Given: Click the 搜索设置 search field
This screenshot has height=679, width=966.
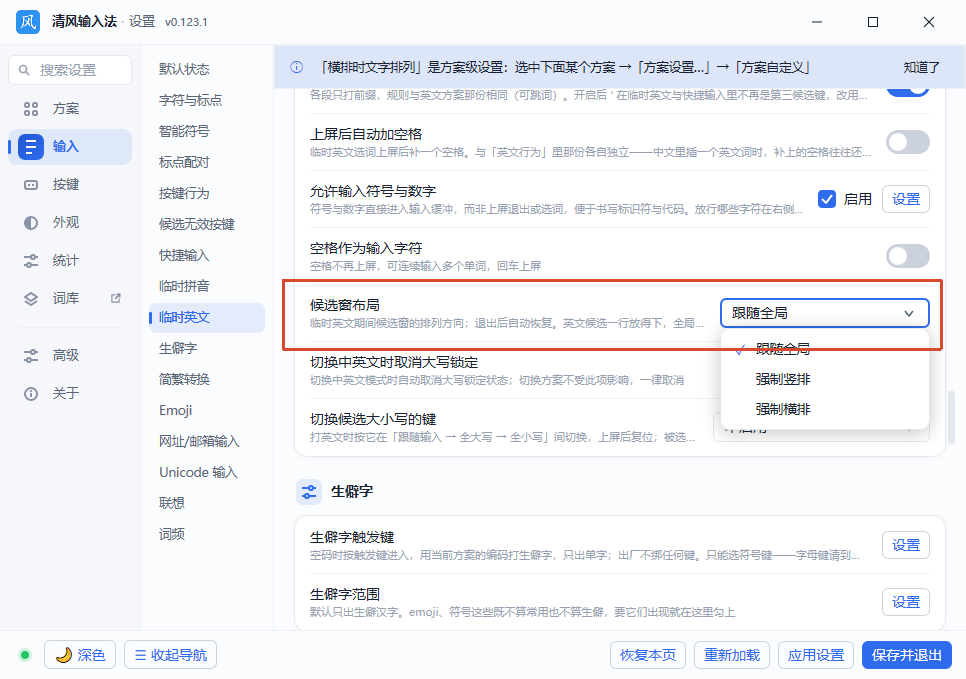Looking at the screenshot, I should [70, 70].
